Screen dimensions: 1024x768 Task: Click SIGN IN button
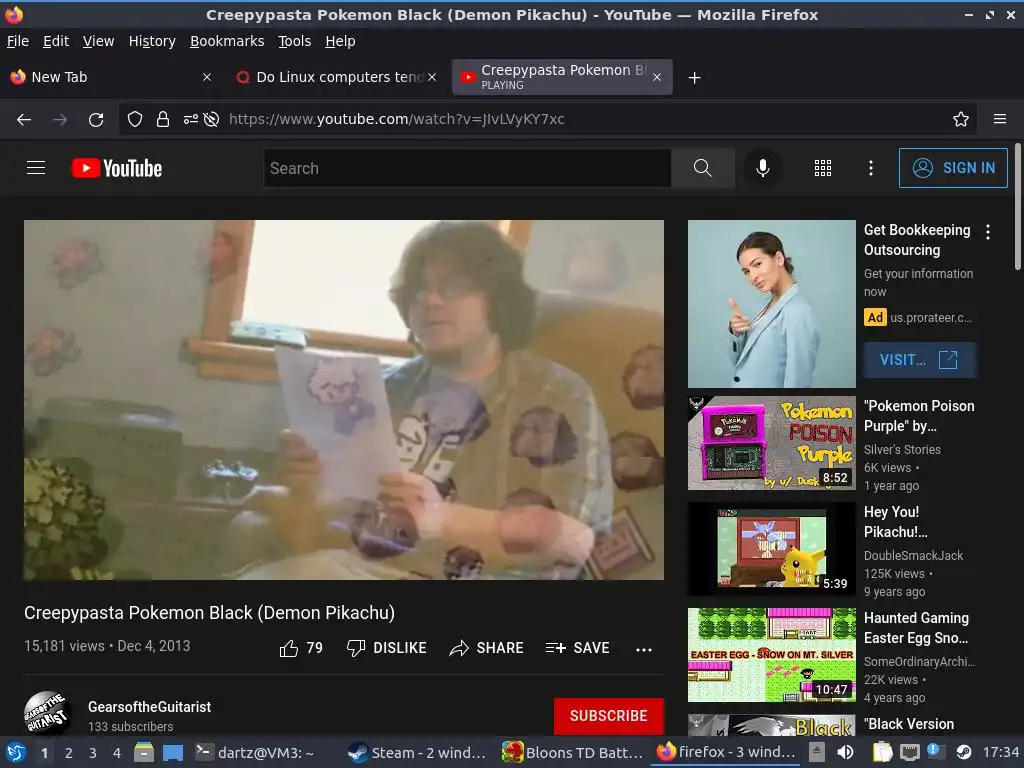(x=953, y=168)
